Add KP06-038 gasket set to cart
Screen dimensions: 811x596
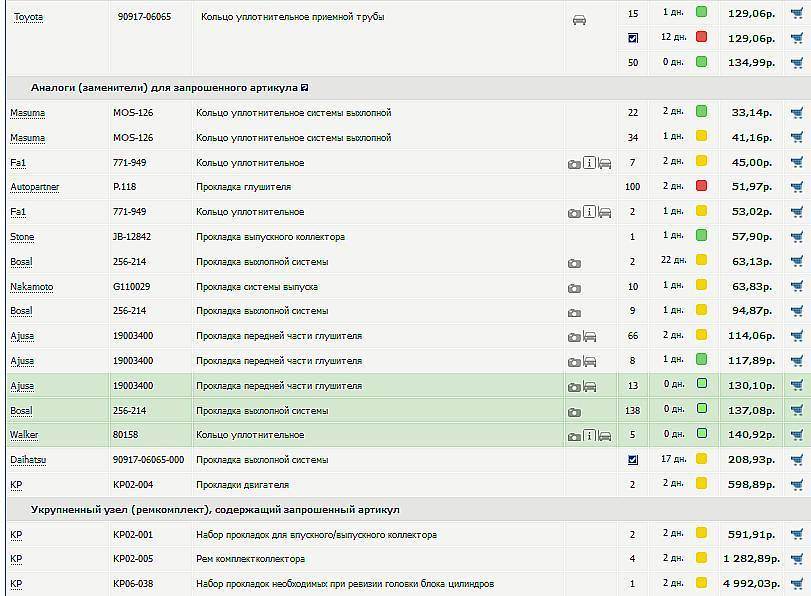[x=797, y=584]
